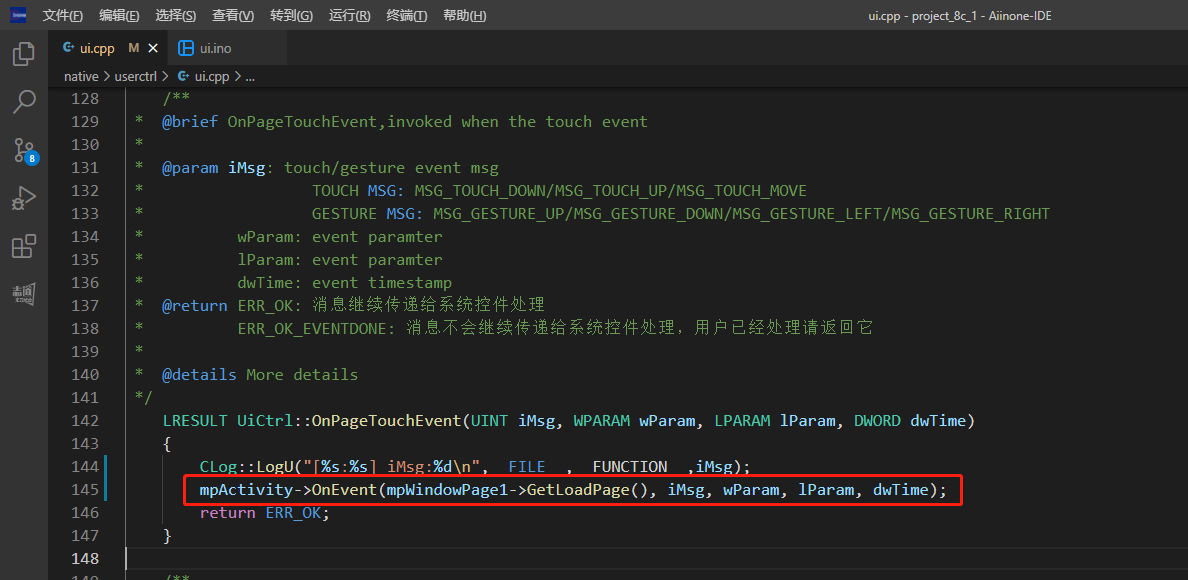Open the 终端(T) menu
The width and height of the screenshot is (1188, 580).
point(406,16)
